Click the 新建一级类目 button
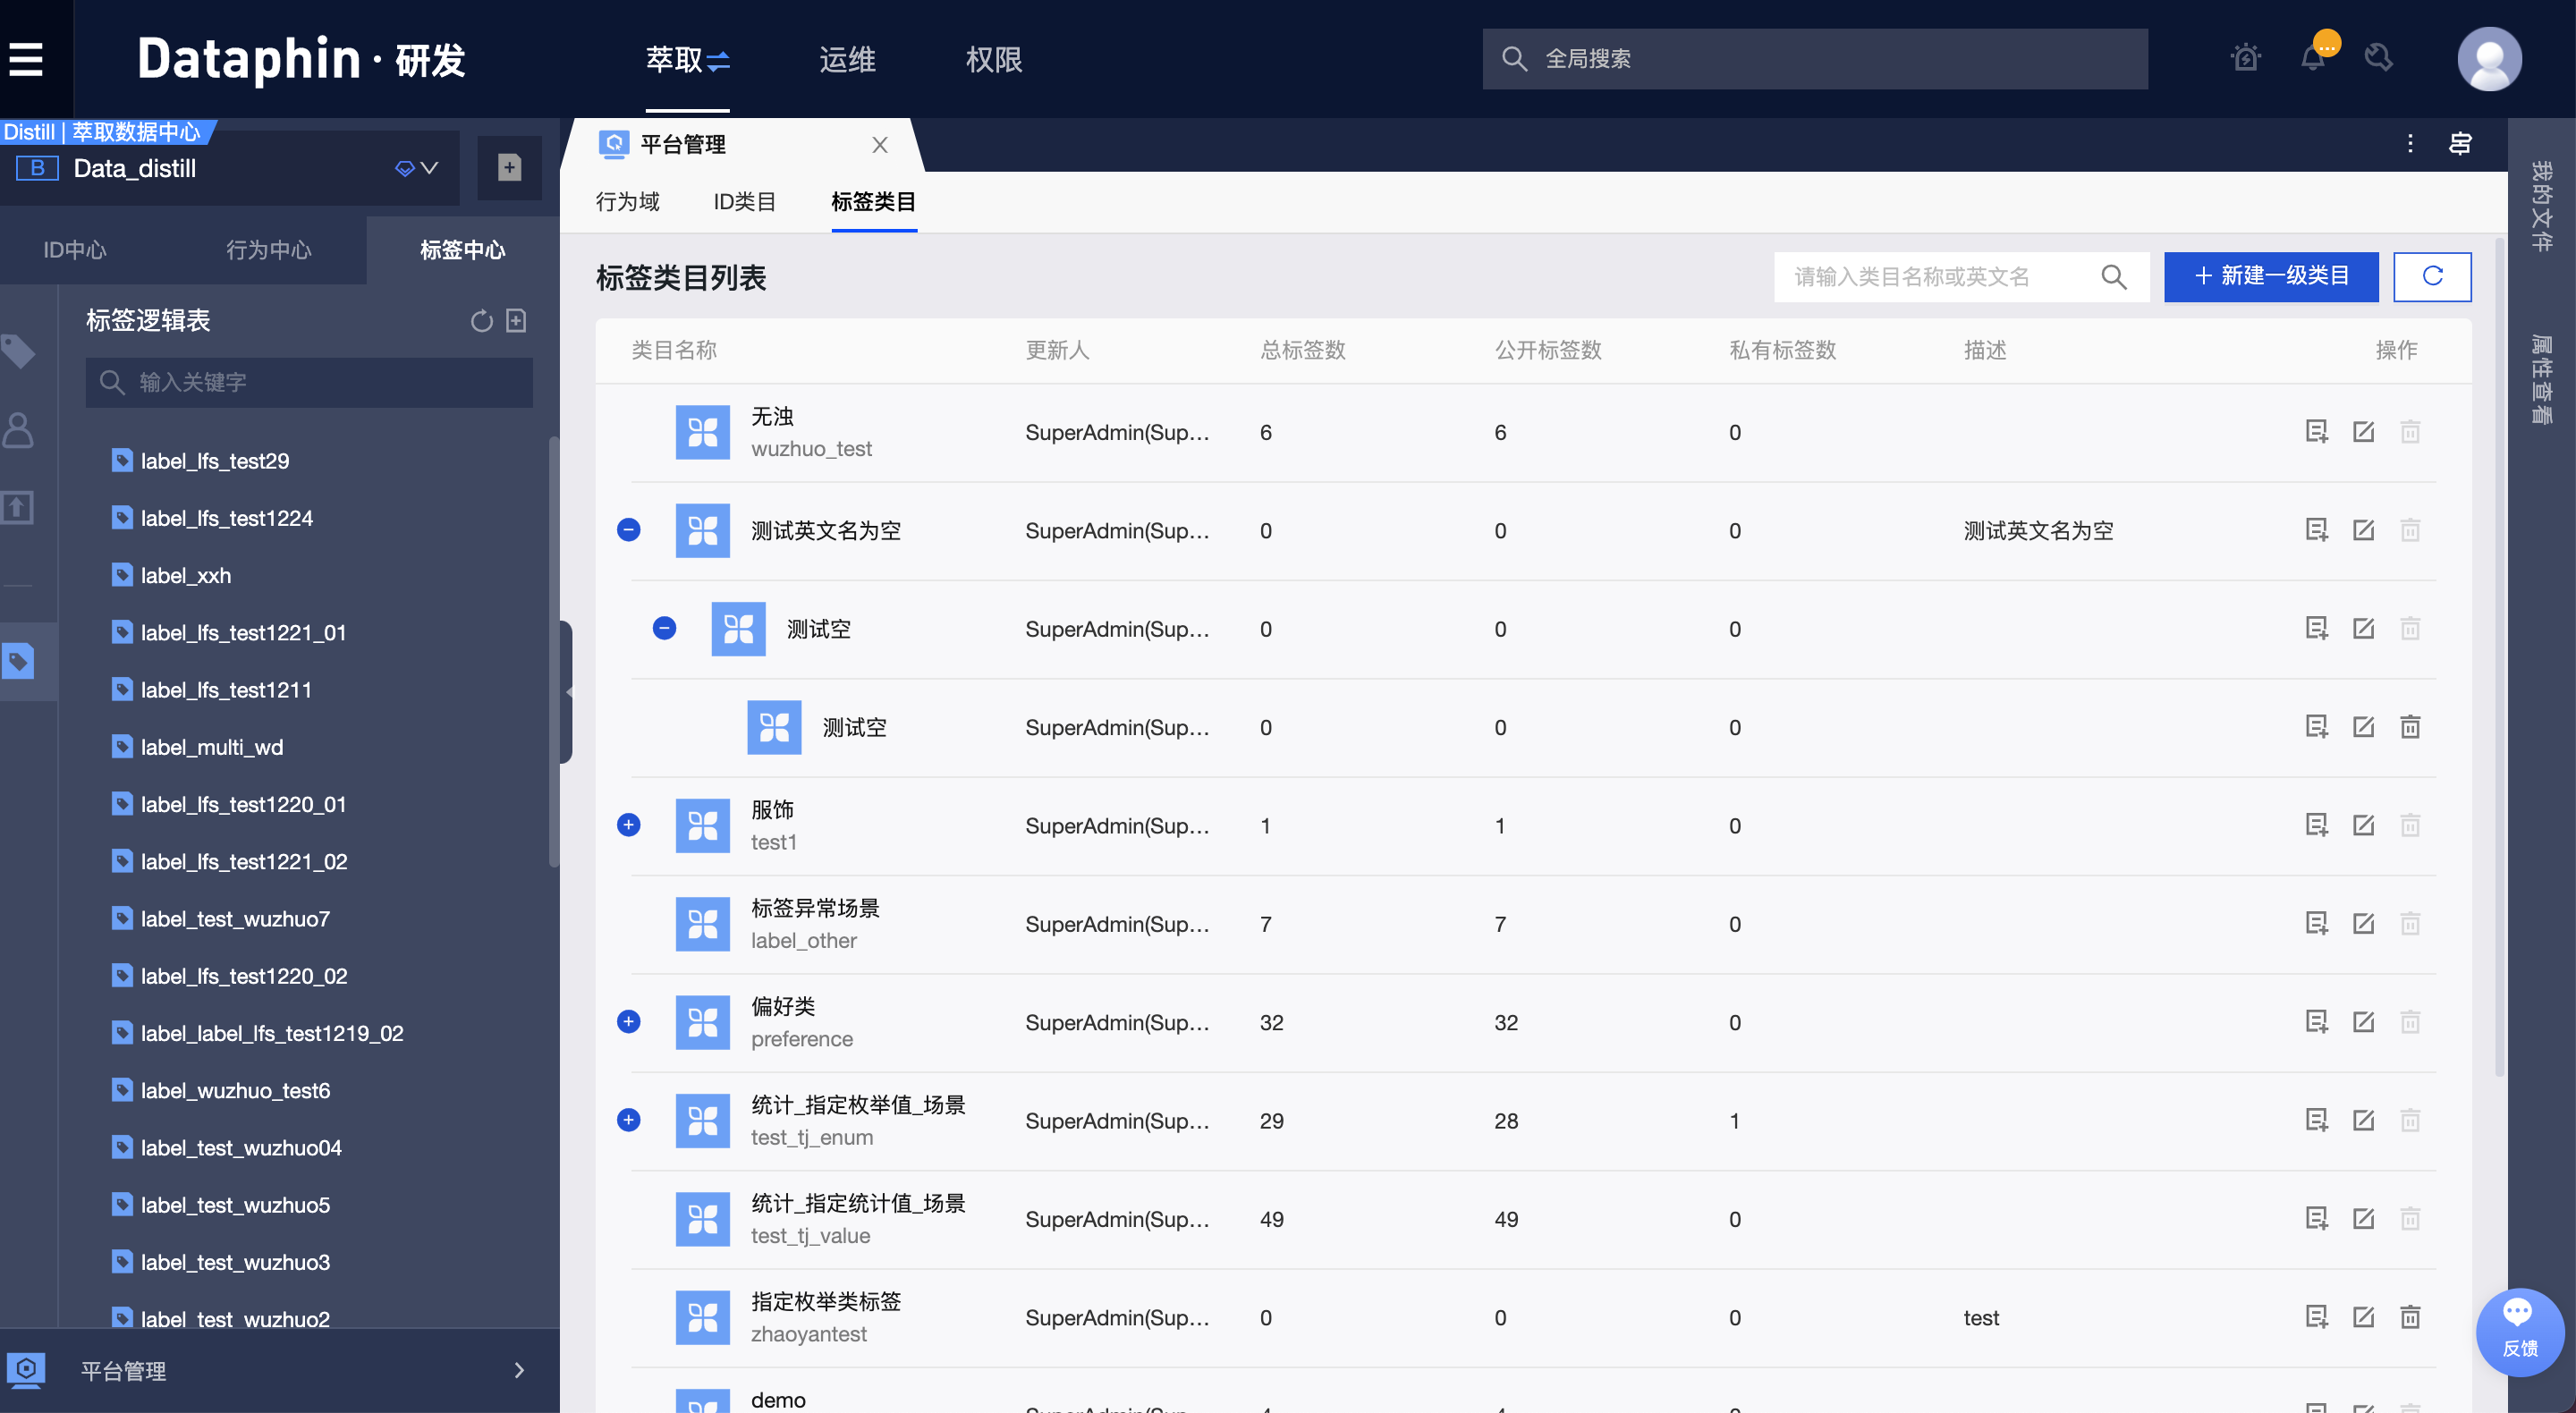This screenshot has width=2576, height=1413. point(2270,277)
